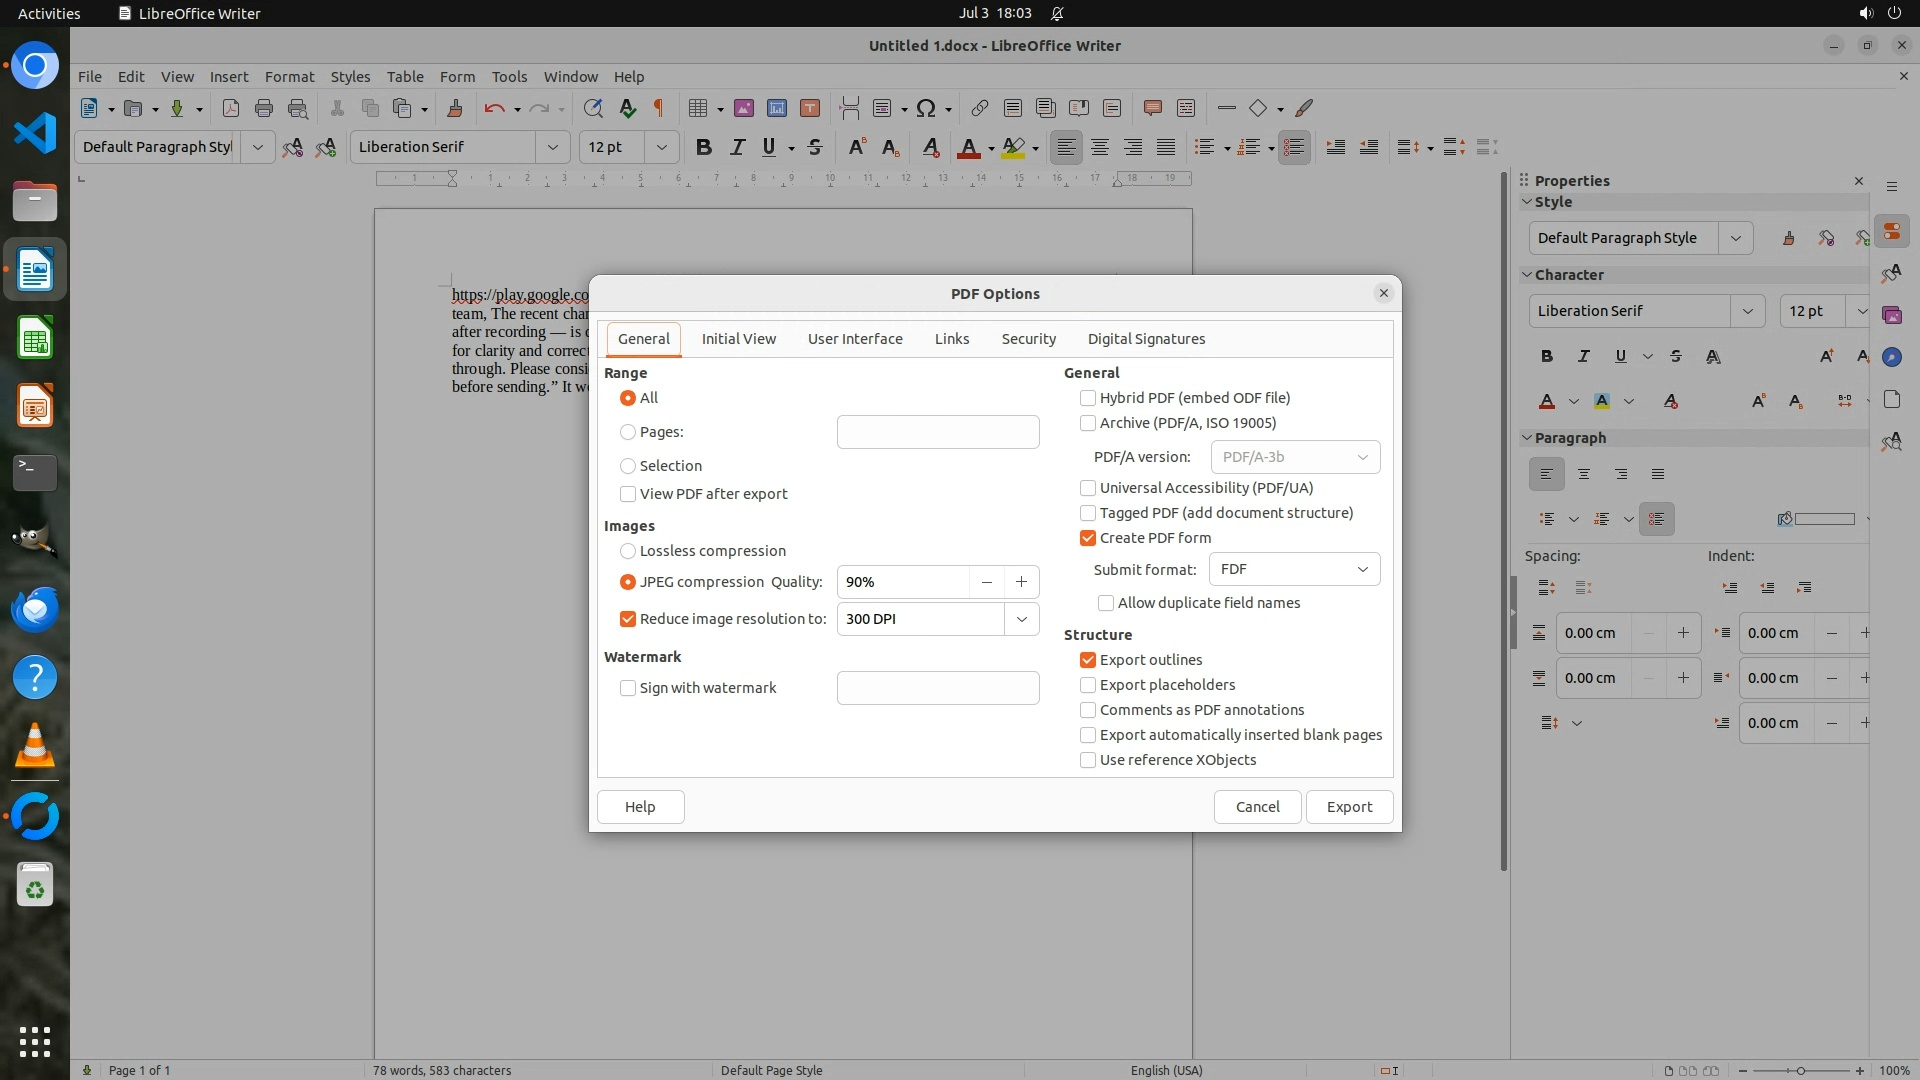Viewport: 1920px width, 1080px height.
Task: Click the Print icon in toolbar
Action: 264,108
